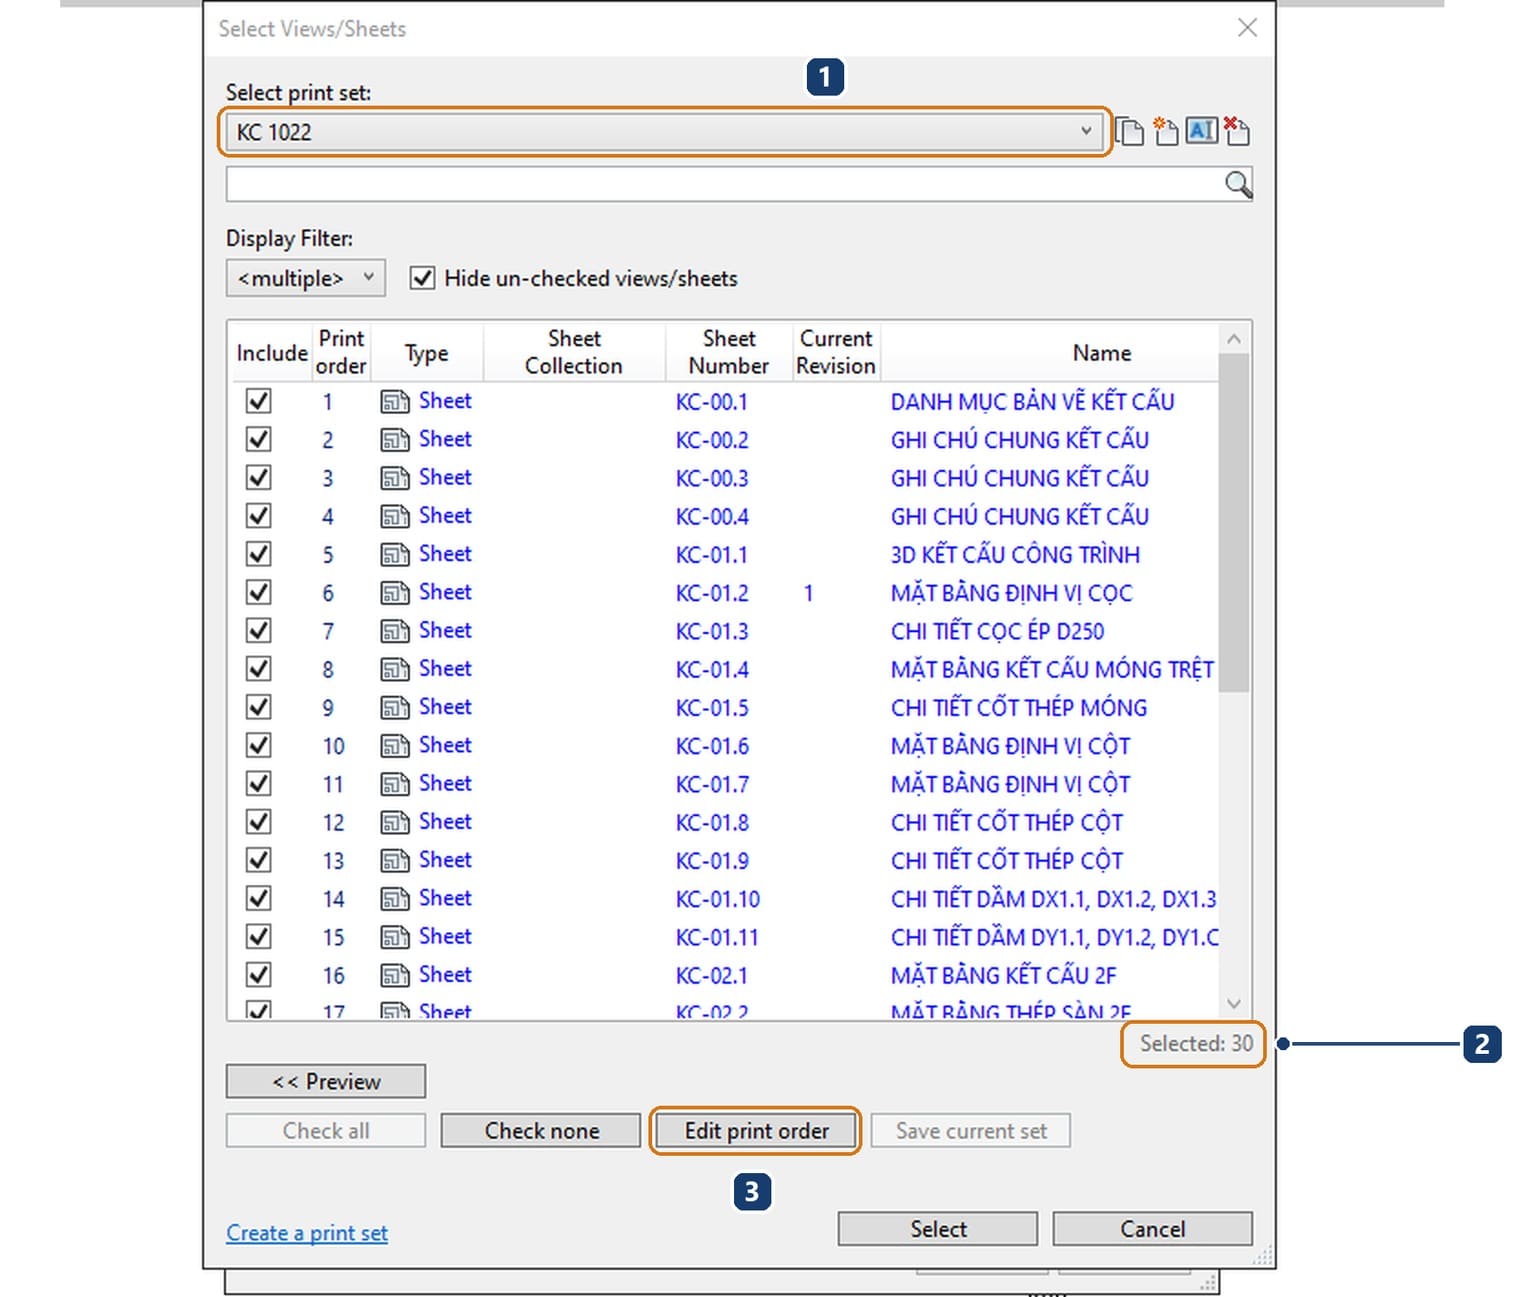Click the list scrollbar up arrow
The width and height of the screenshot is (1520, 1297).
point(1234,339)
